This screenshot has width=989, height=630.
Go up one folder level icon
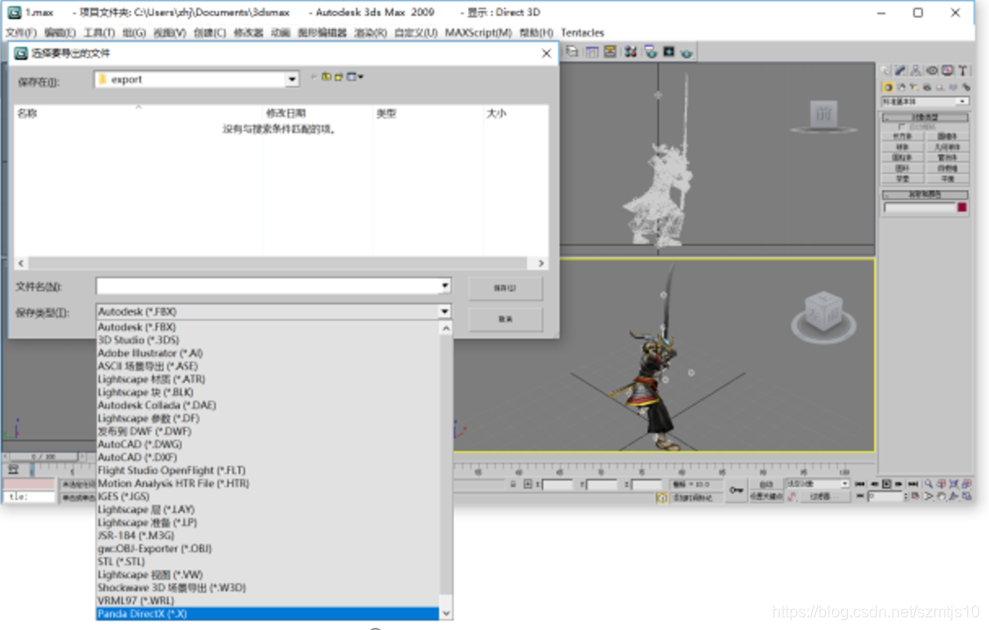point(326,77)
